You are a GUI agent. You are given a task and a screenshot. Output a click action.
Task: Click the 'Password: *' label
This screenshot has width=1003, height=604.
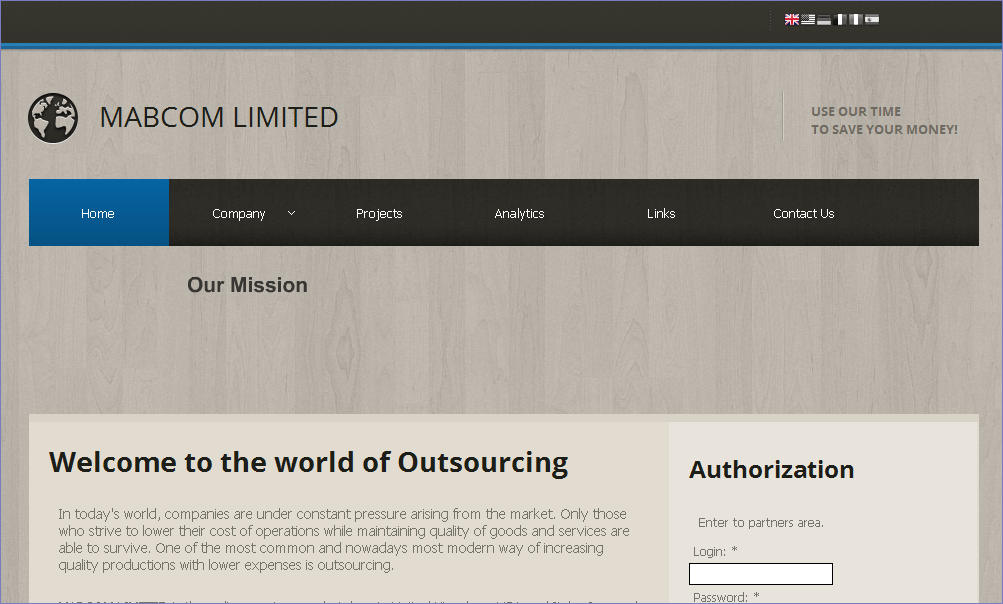(726, 597)
